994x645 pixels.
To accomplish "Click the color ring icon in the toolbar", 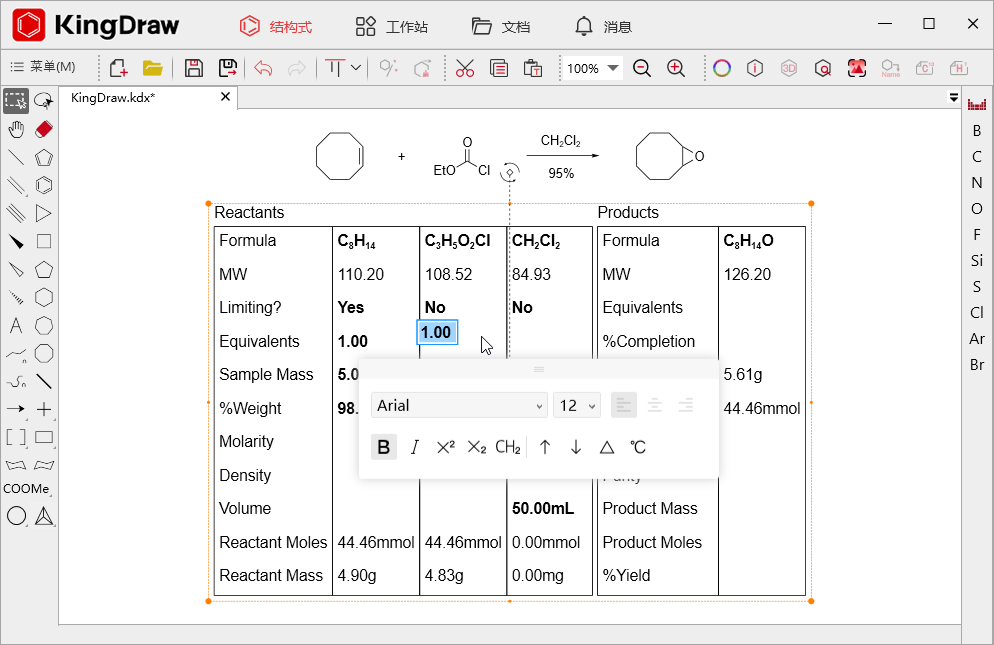I will pos(722,68).
